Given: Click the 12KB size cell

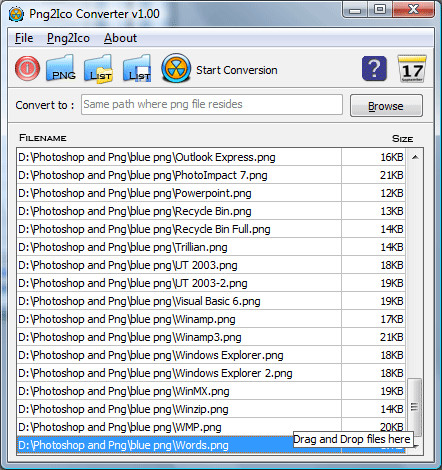Looking at the screenshot, I should pyautogui.click(x=373, y=193).
